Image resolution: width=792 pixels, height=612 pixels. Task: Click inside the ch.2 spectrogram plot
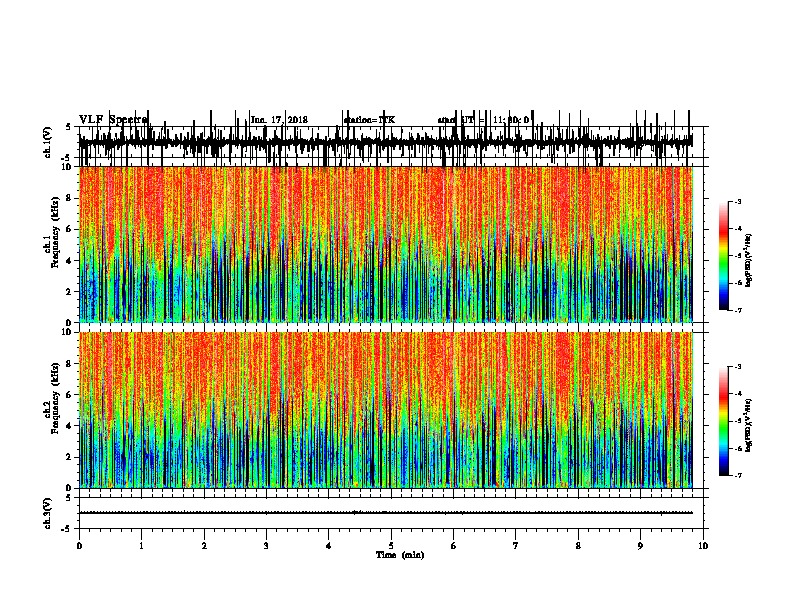point(386,410)
